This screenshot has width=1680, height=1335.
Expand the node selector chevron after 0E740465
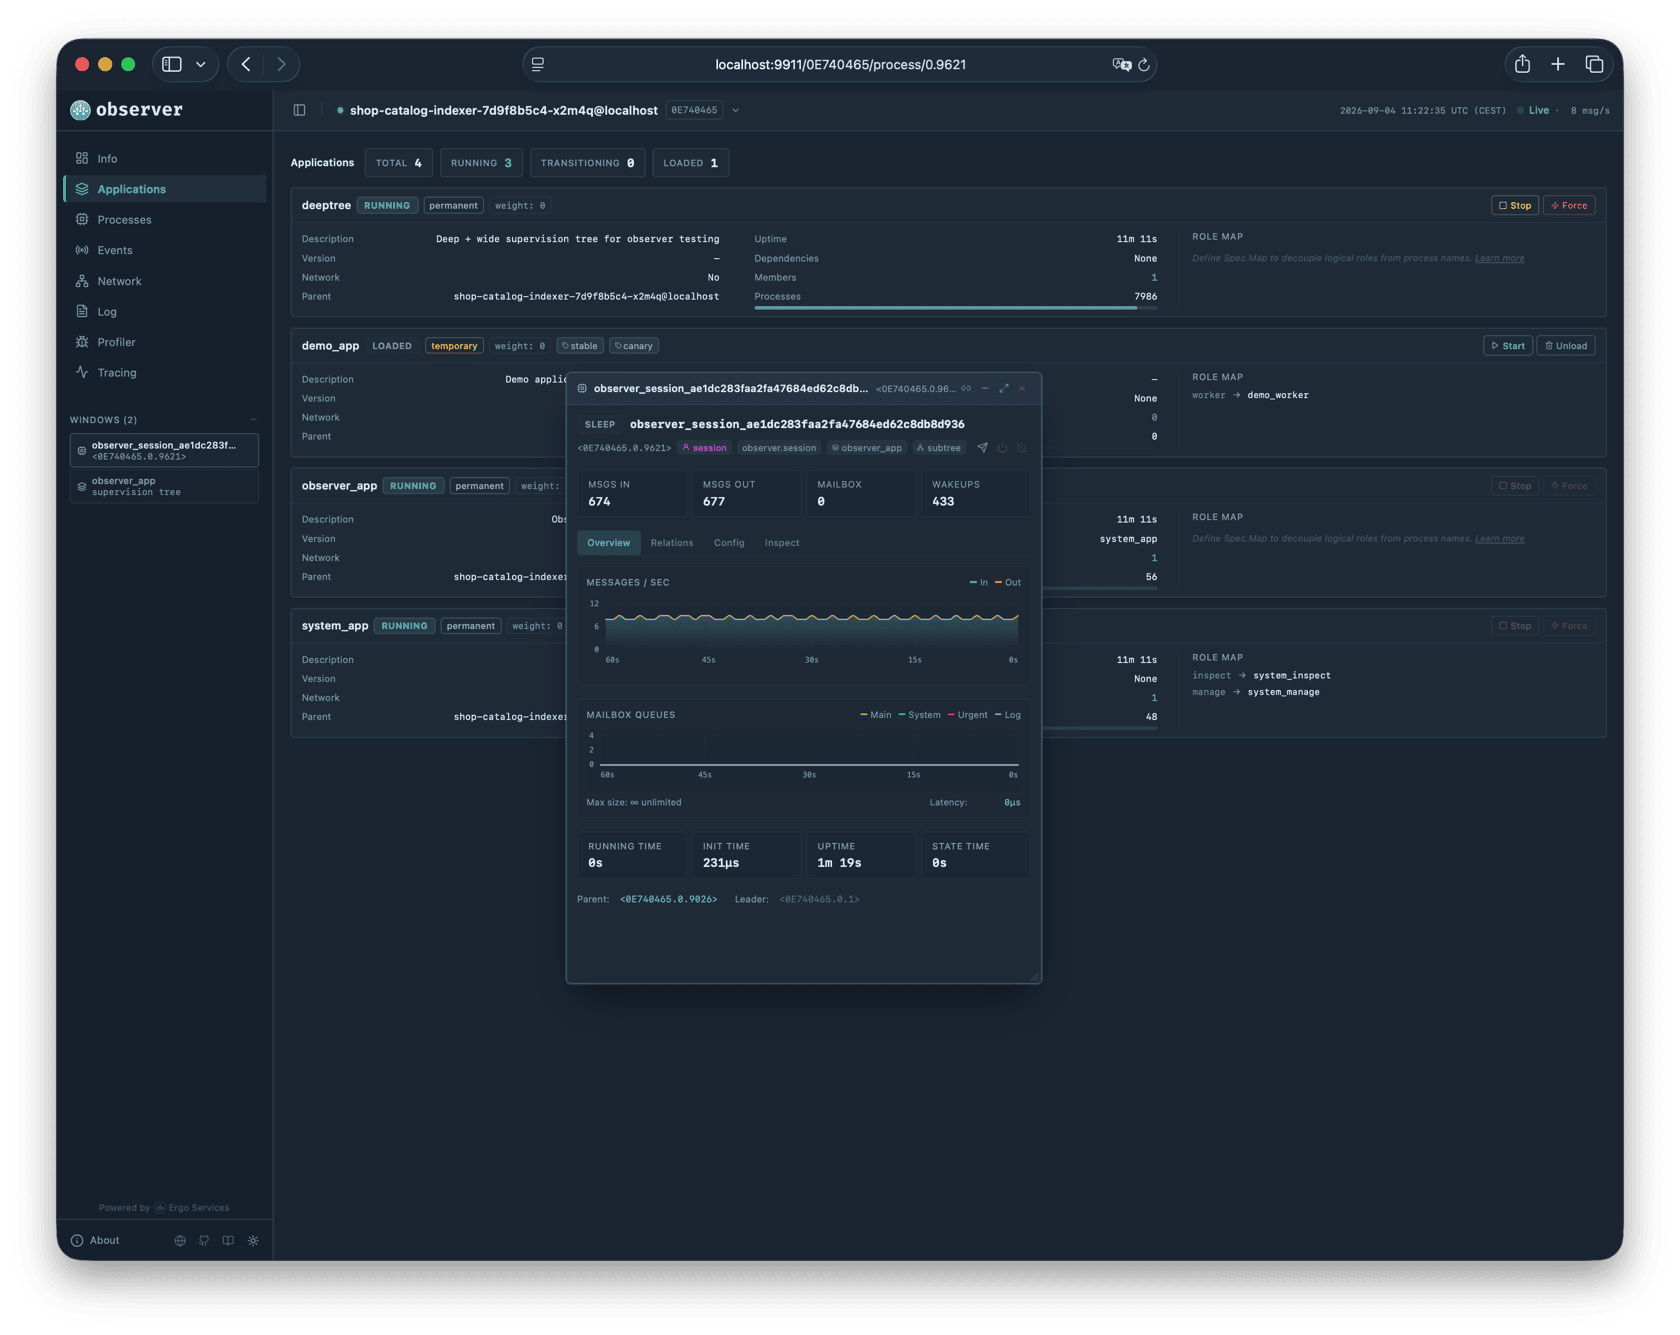735,111
